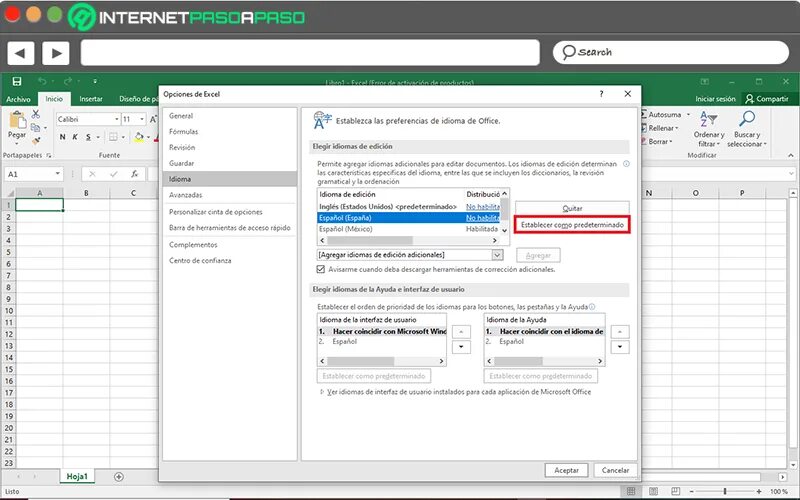Click the help question mark in dialog
The image size is (800, 500).
[602, 94]
